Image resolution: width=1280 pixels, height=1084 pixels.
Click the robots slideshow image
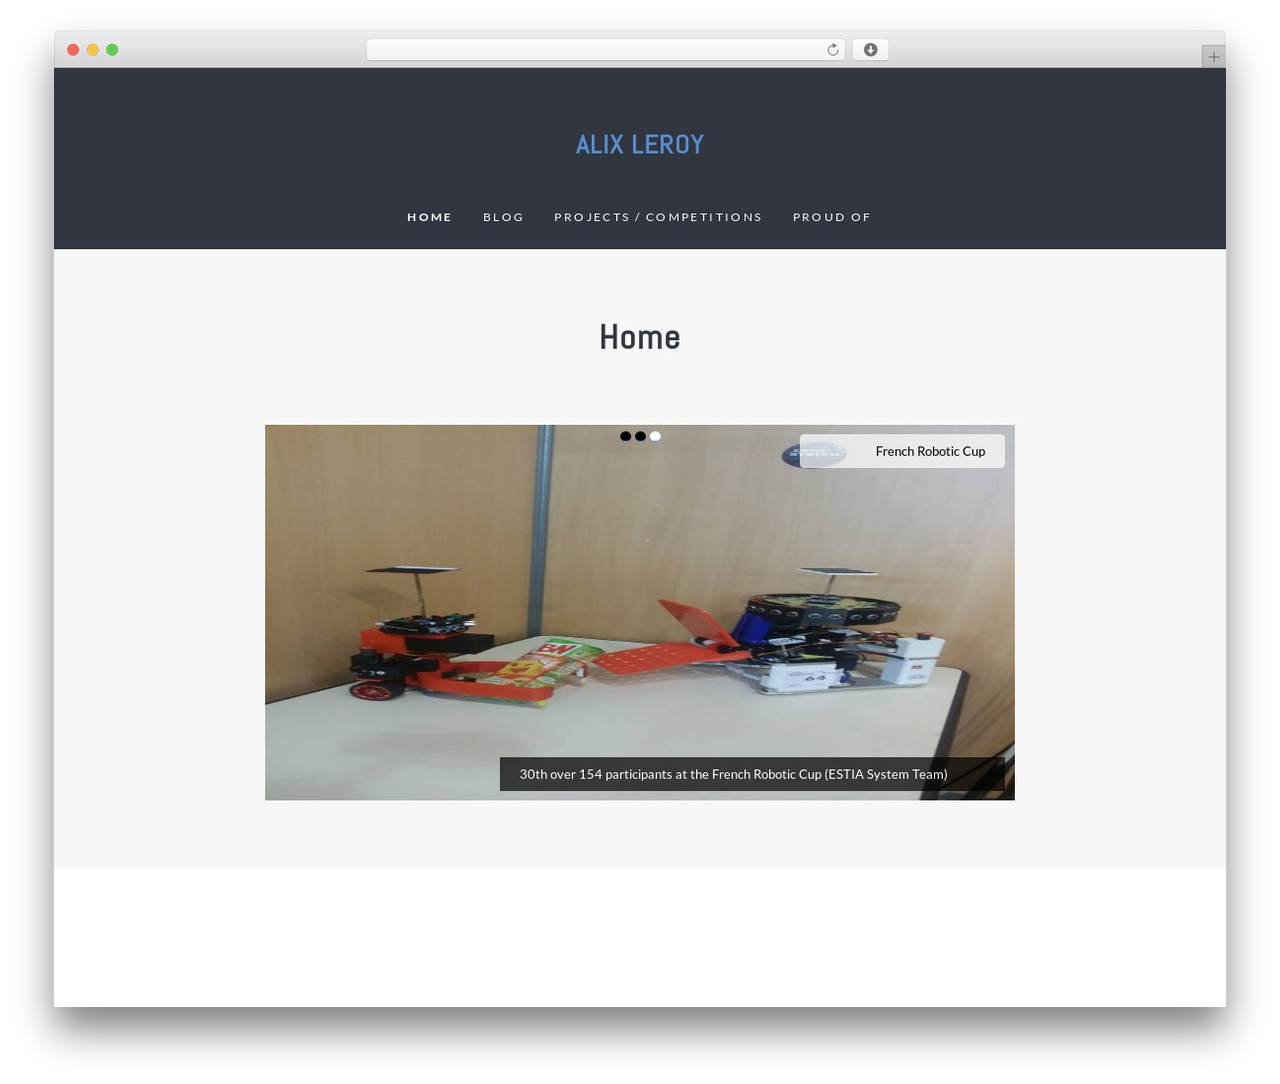(x=640, y=612)
